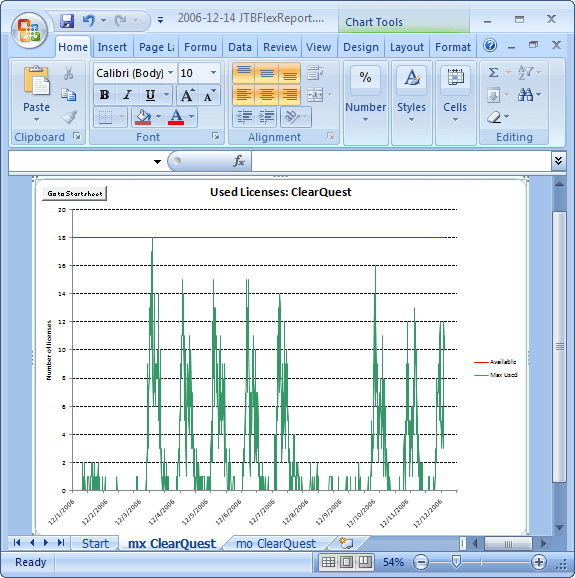Open the chart Format tab

[453, 47]
